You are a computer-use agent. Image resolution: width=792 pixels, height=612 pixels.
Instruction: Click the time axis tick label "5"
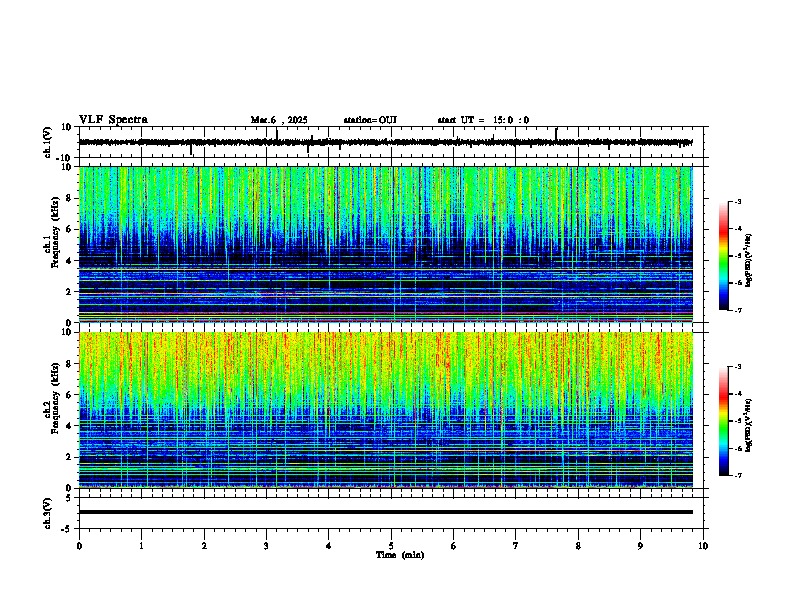click(391, 546)
